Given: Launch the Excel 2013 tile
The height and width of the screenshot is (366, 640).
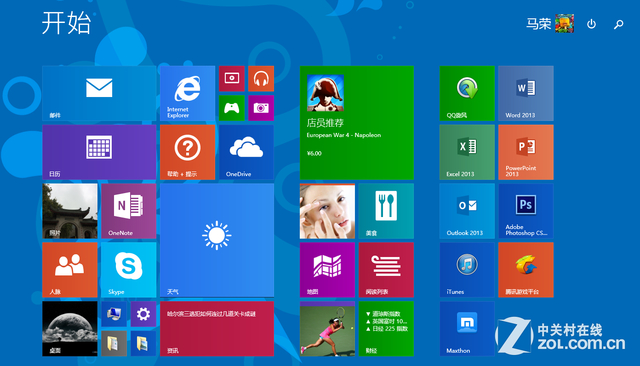Looking at the screenshot, I should point(467,152).
